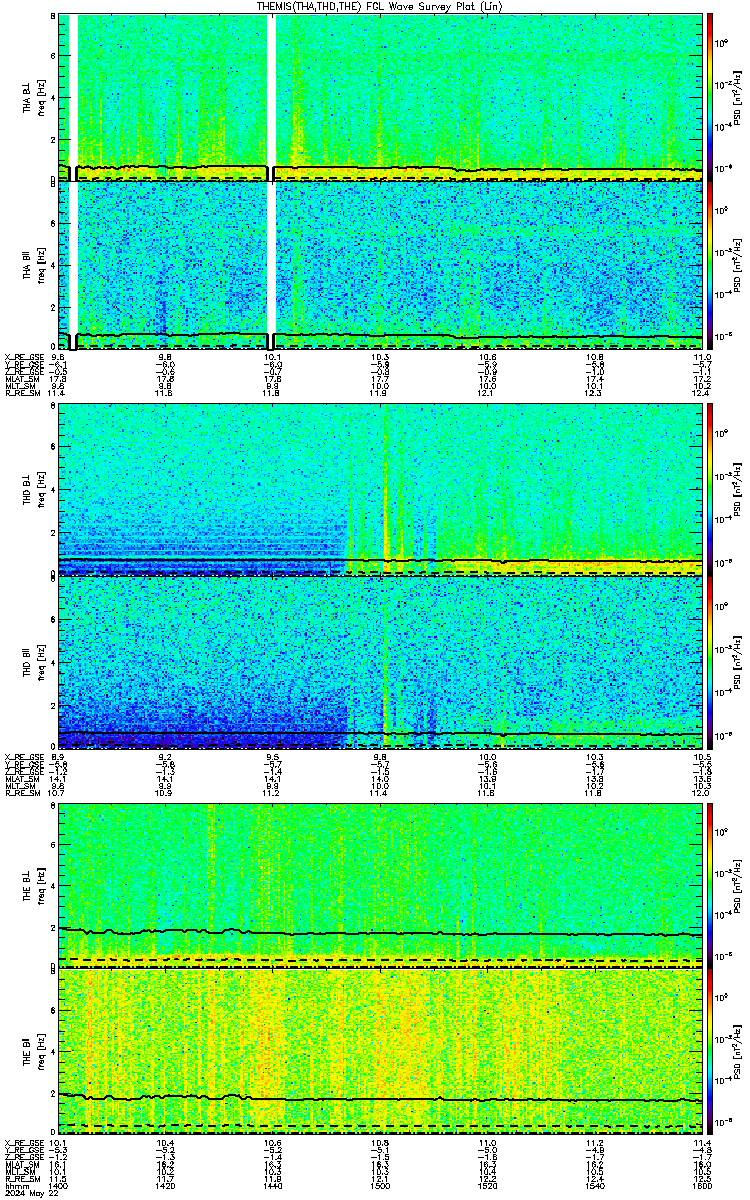Click the color bar beside the THA B⊥ panel
The image size is (750, 1200).
coord(710,96)
